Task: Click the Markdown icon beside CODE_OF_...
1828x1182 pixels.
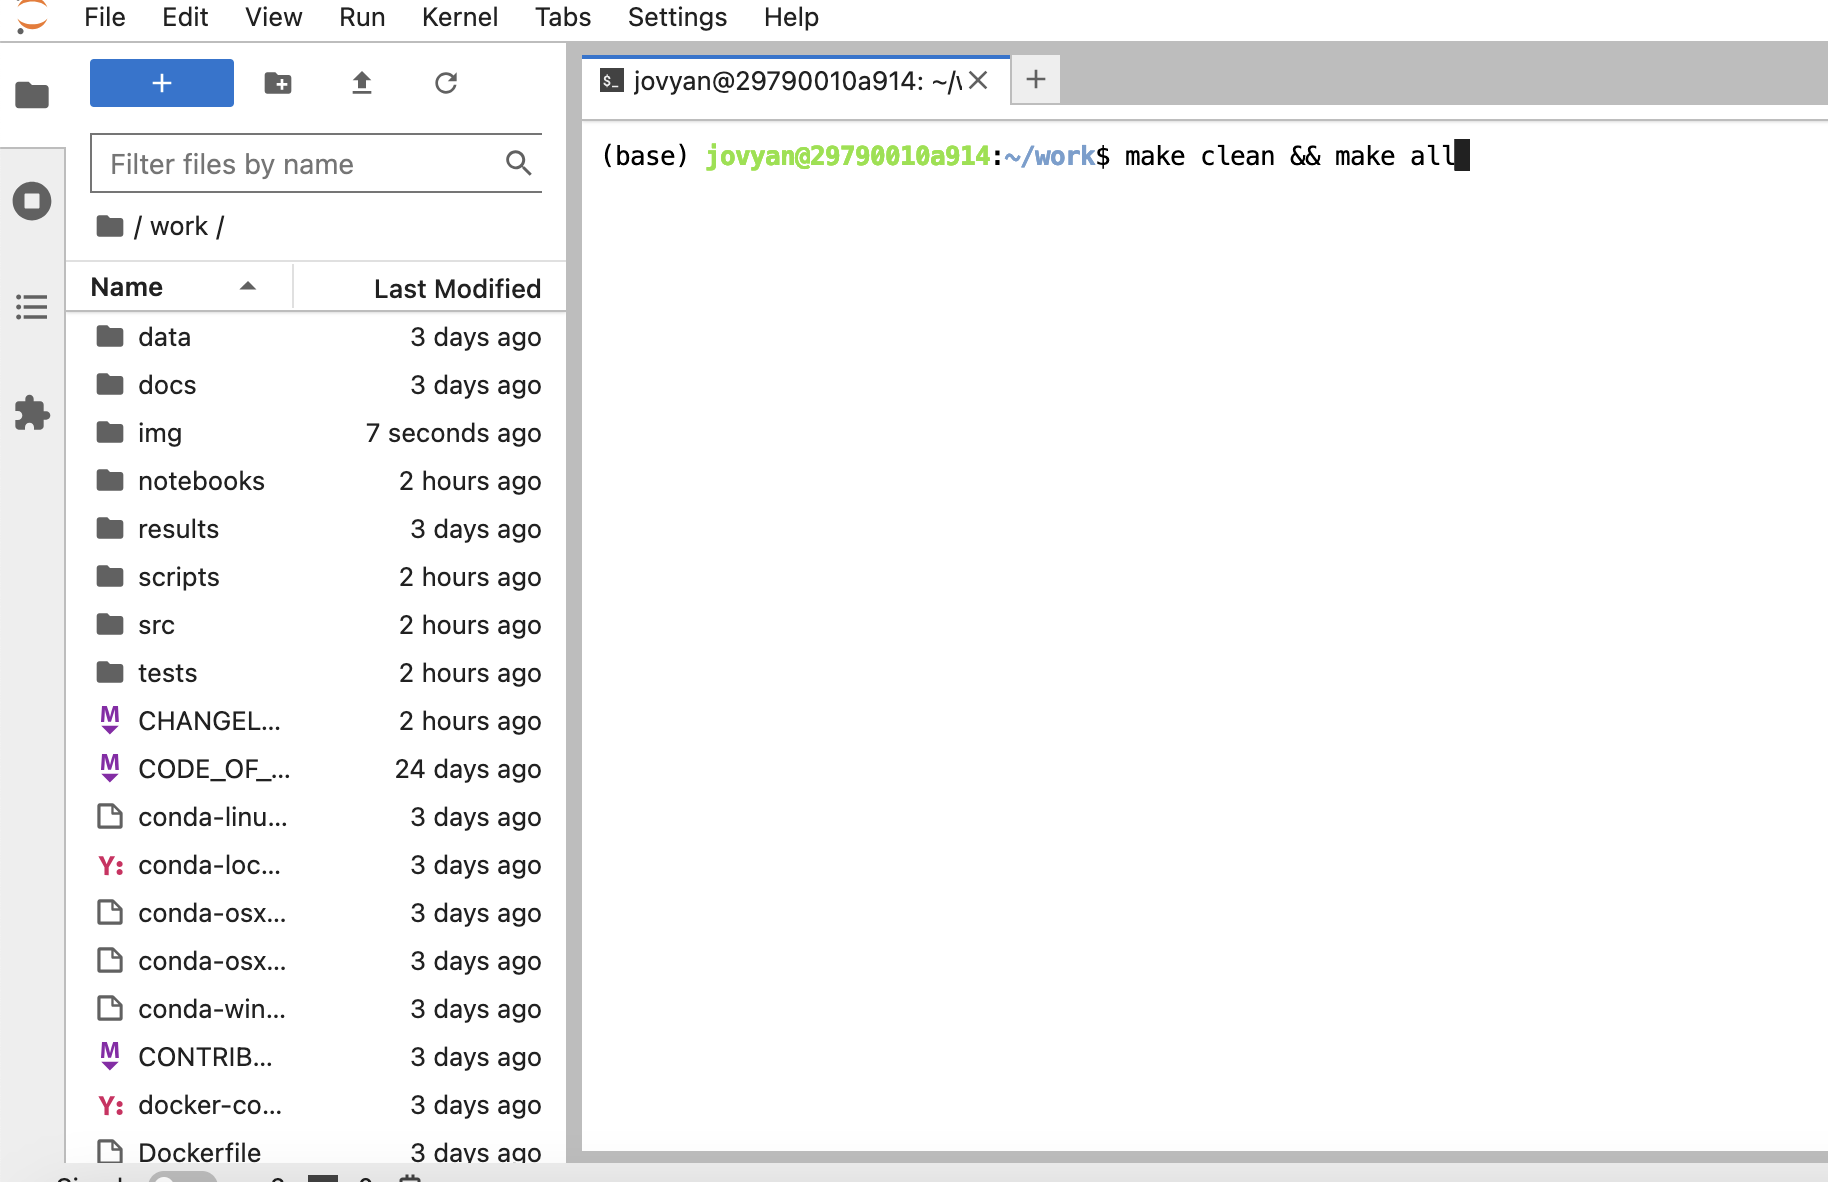Action: (110, 768)
